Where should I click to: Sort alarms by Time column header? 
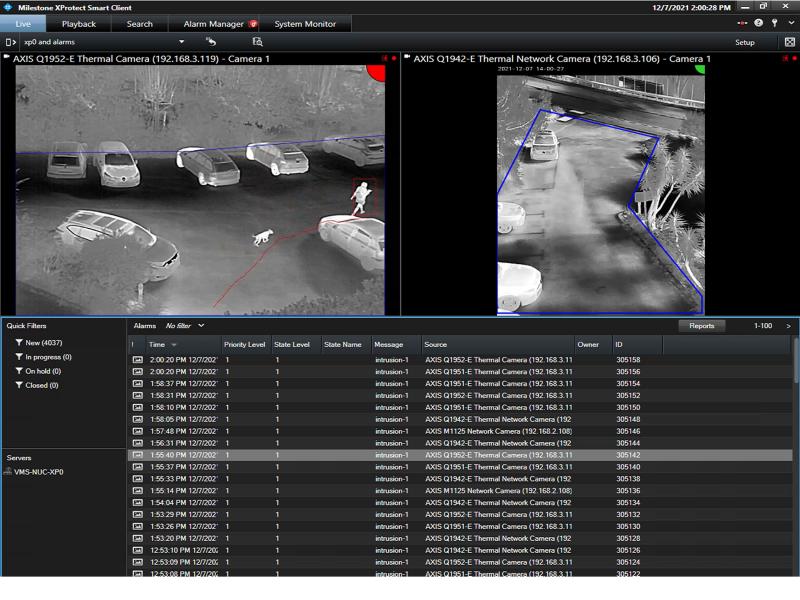pos(183,345)
